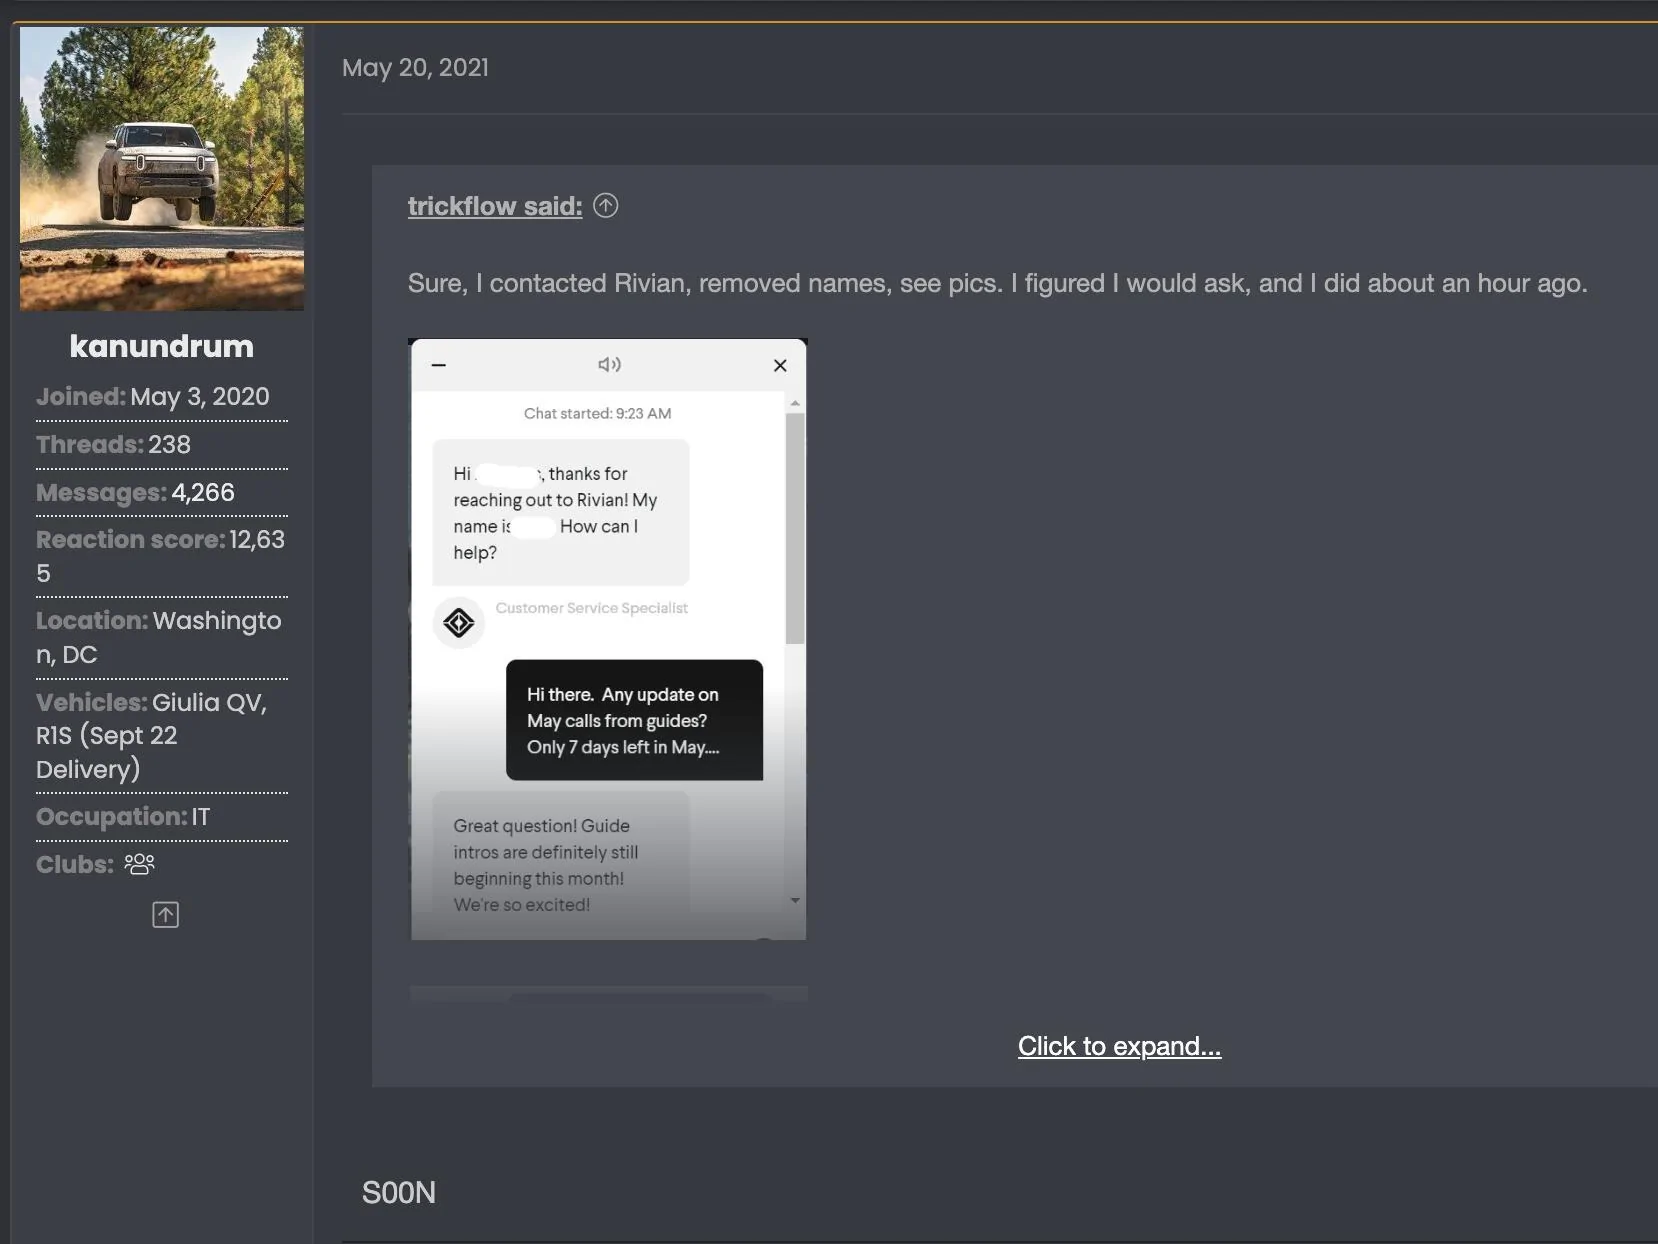Click the 'Reaction score: 12,635' value
1658x1244 pixels.
[161, 556]
